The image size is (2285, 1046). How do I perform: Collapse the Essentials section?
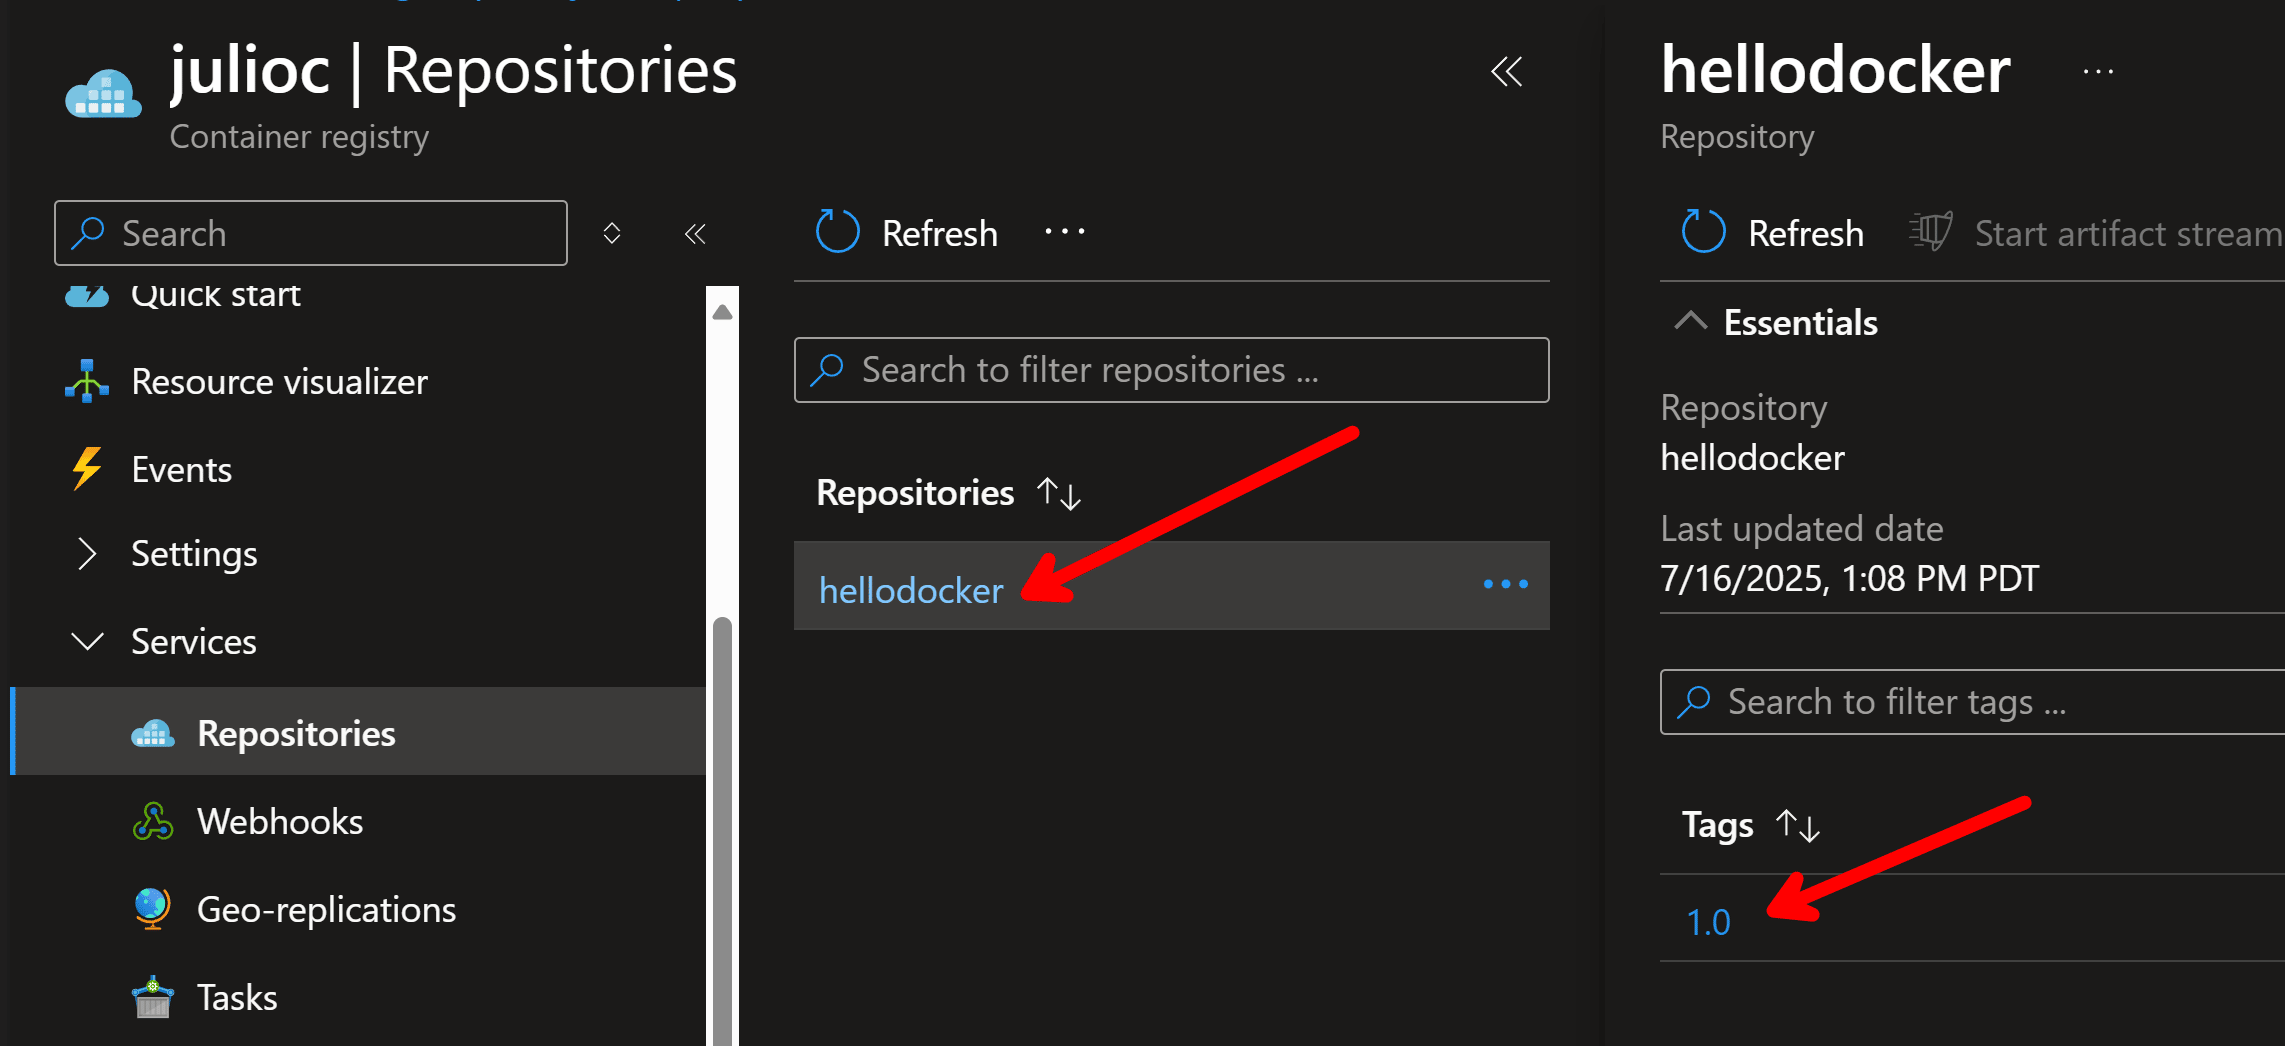coord(1691,322)
